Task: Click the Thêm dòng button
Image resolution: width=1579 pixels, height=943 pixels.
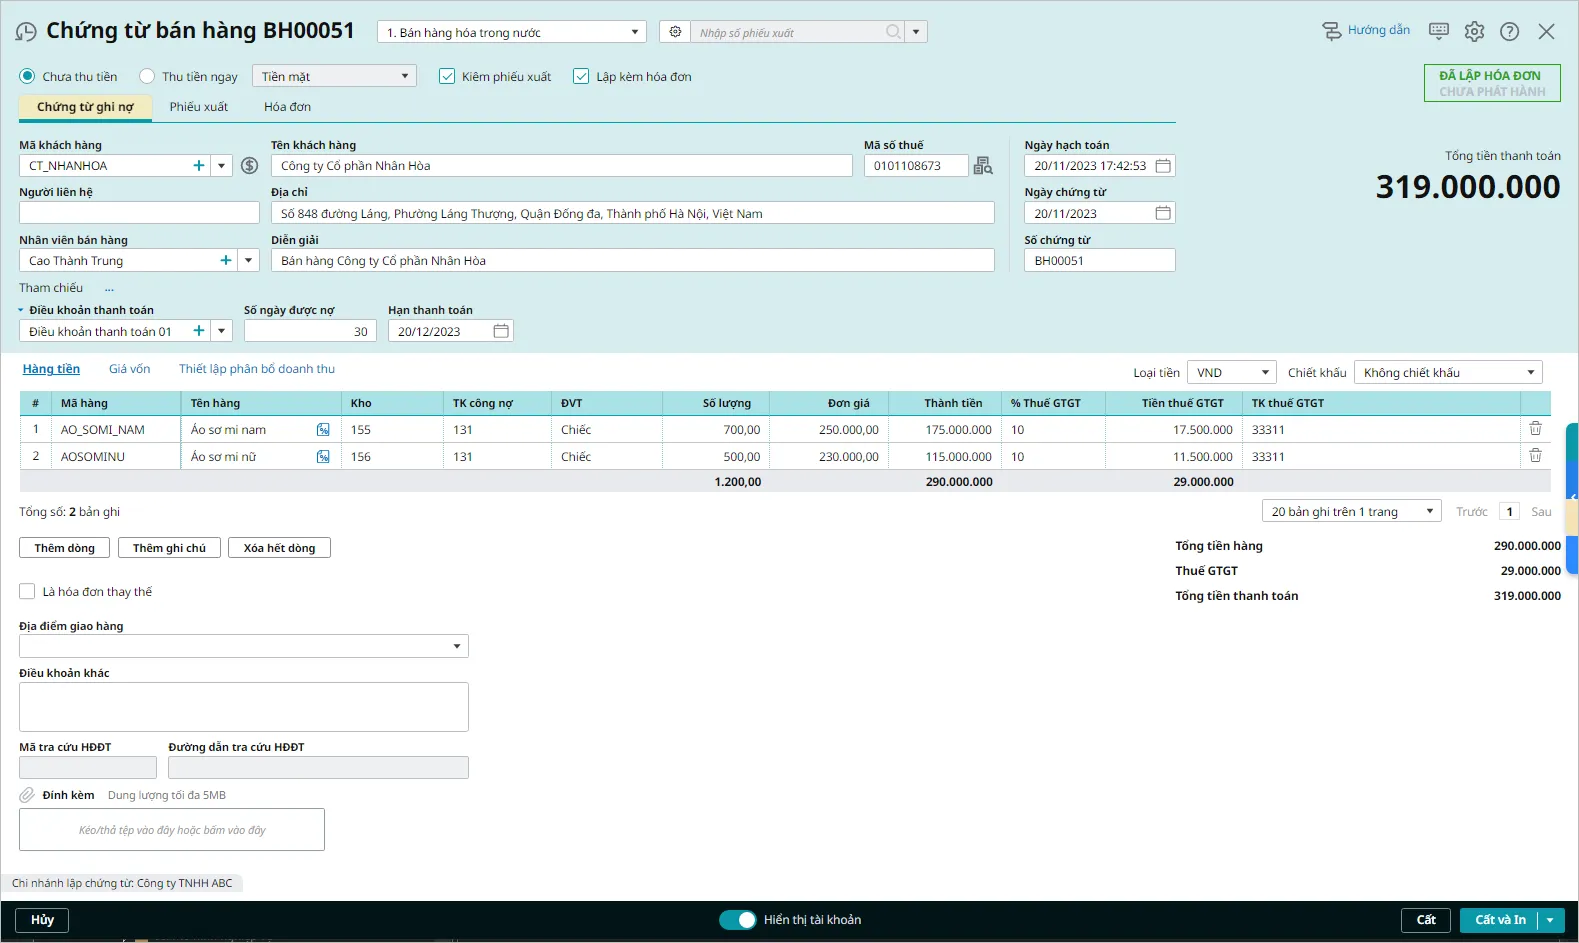Action: (64, 548)
